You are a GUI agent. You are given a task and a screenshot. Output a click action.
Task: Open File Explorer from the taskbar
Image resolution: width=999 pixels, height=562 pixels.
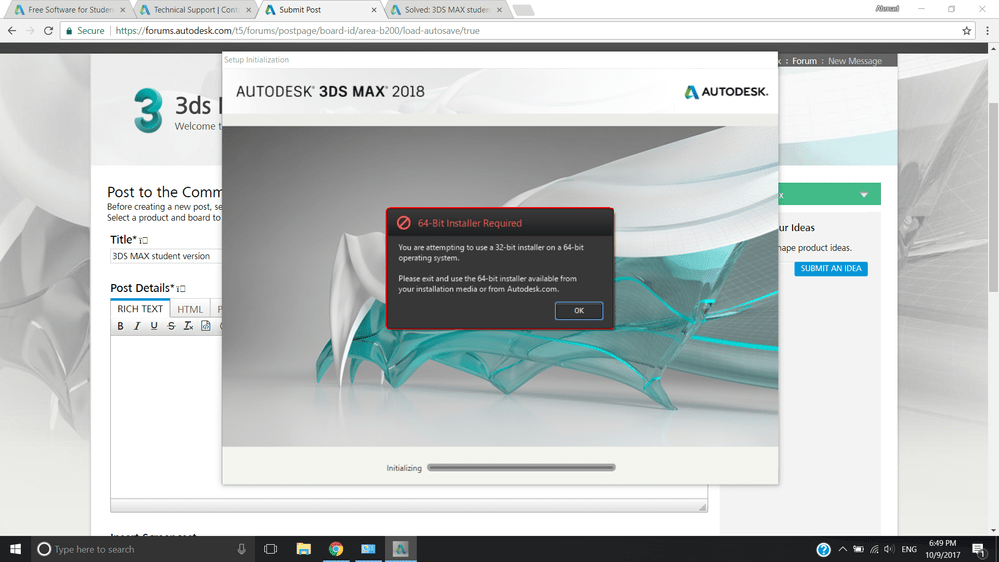click(x=303, y=549)
